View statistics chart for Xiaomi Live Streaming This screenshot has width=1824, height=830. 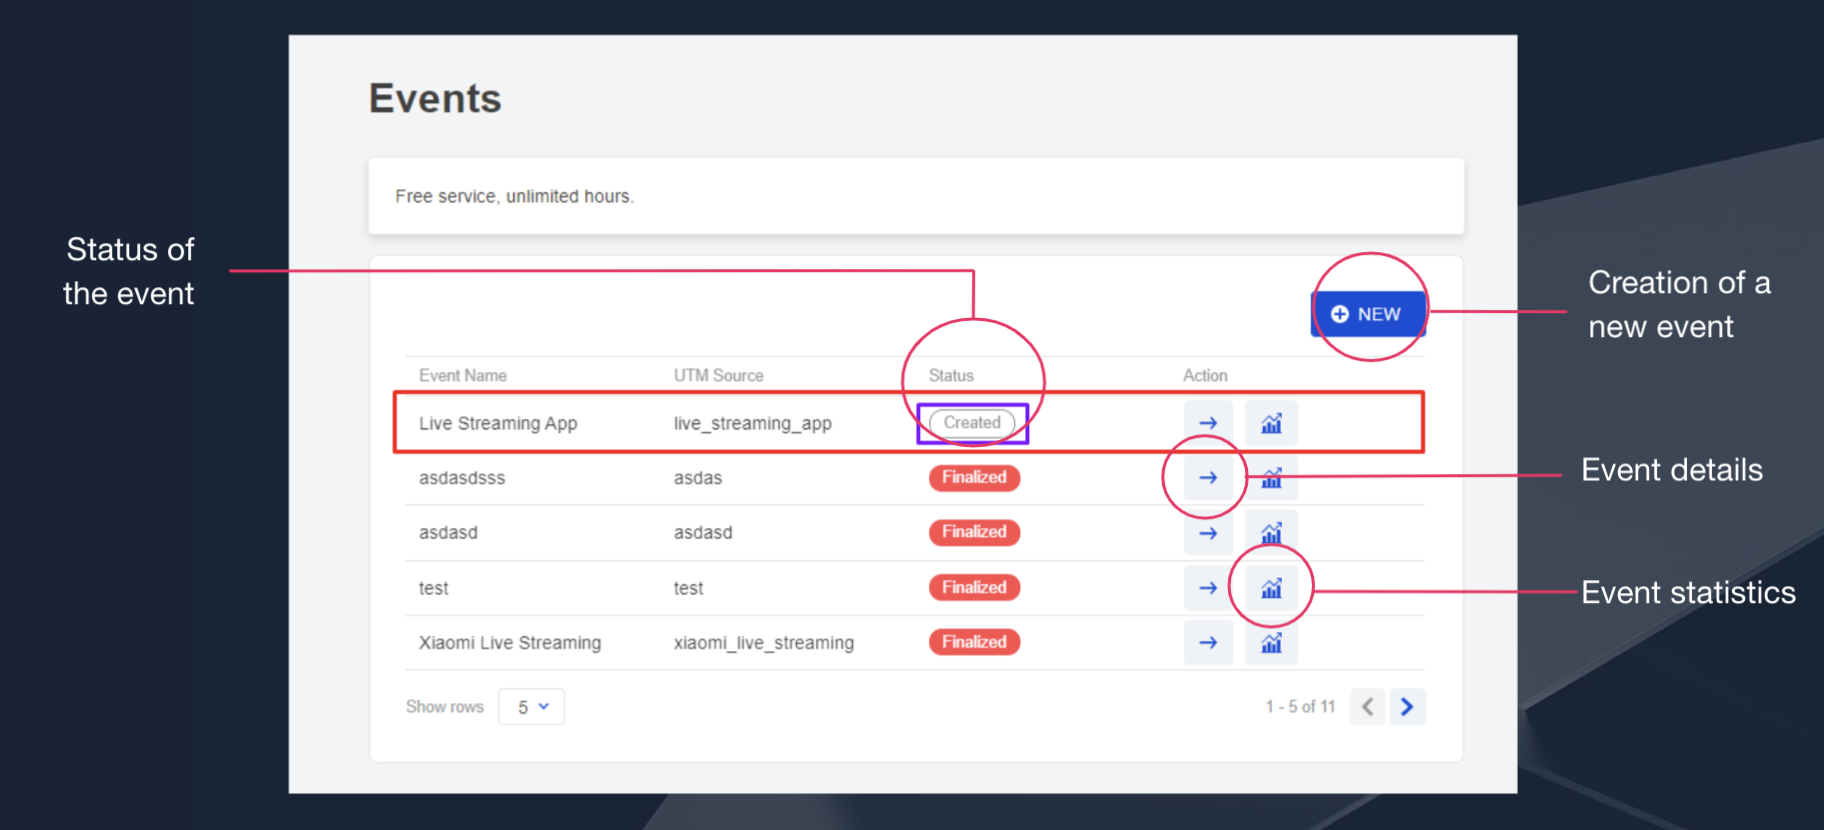click(x=1271, y=643)
